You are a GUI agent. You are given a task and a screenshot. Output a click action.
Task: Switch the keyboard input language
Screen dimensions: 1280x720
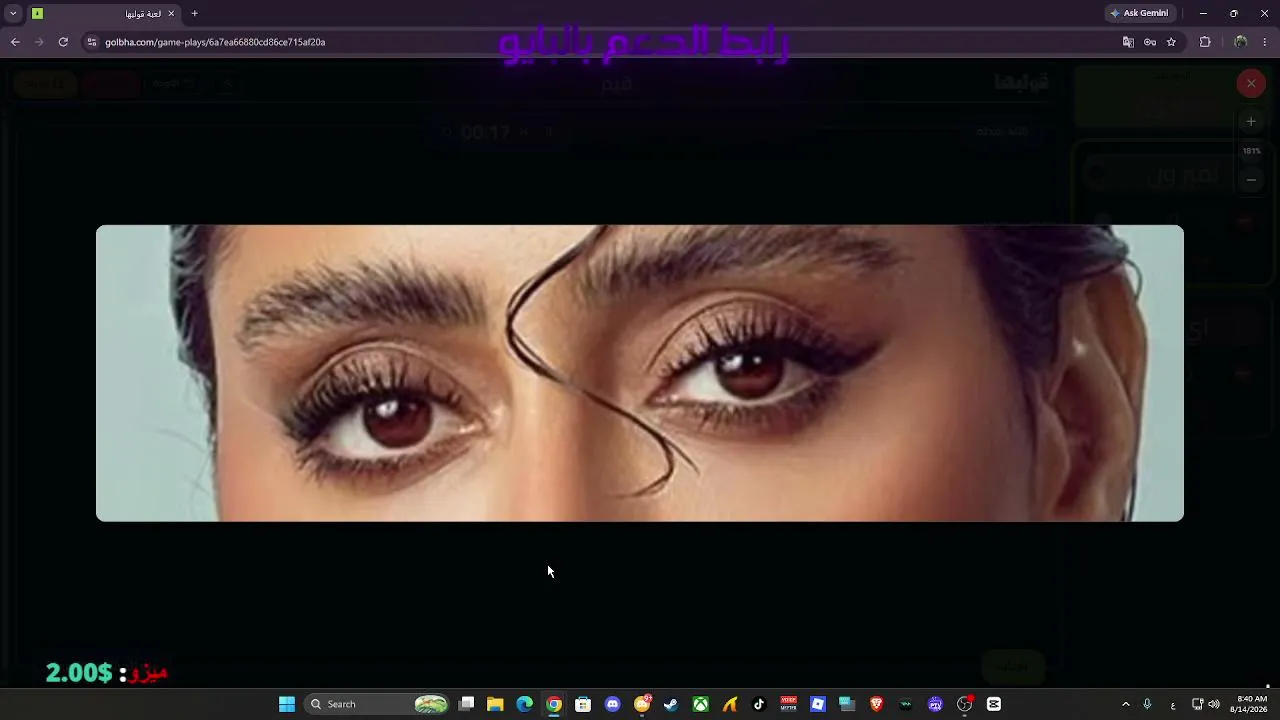click(1173, 704)
